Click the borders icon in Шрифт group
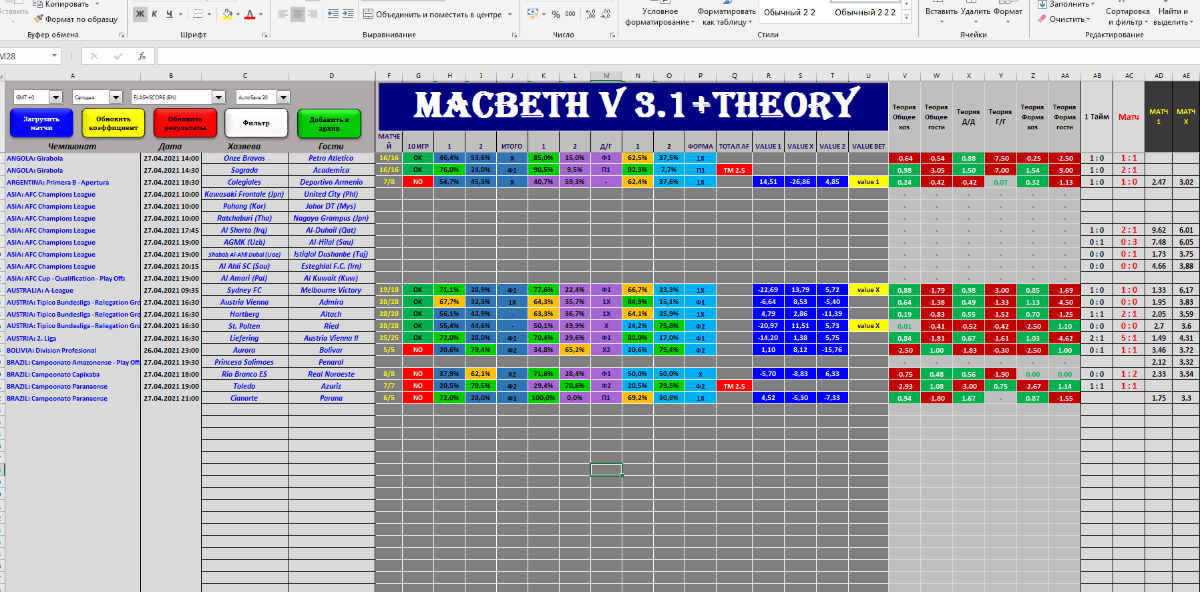1200x592 pixels. [199, 15]
